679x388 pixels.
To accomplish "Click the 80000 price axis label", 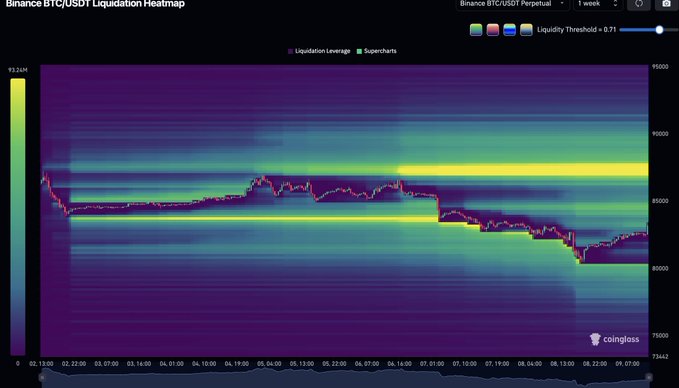I will click(660, 268).
